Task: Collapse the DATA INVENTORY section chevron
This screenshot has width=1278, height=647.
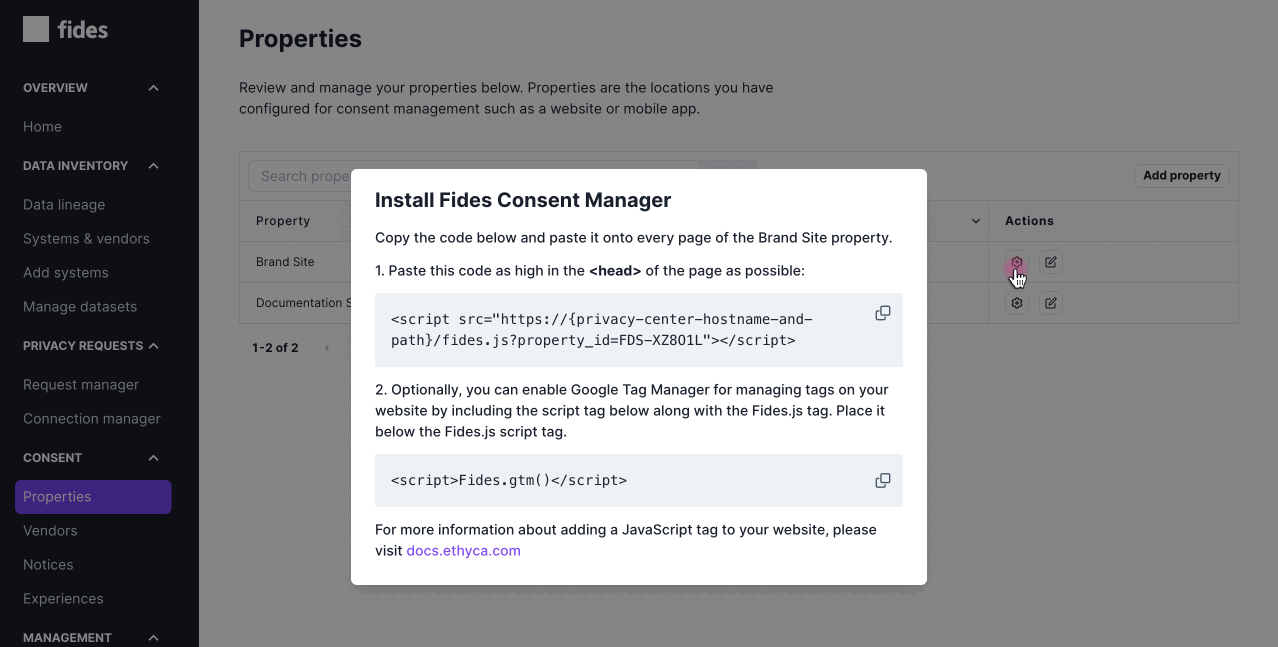Action: coord(153,166)
